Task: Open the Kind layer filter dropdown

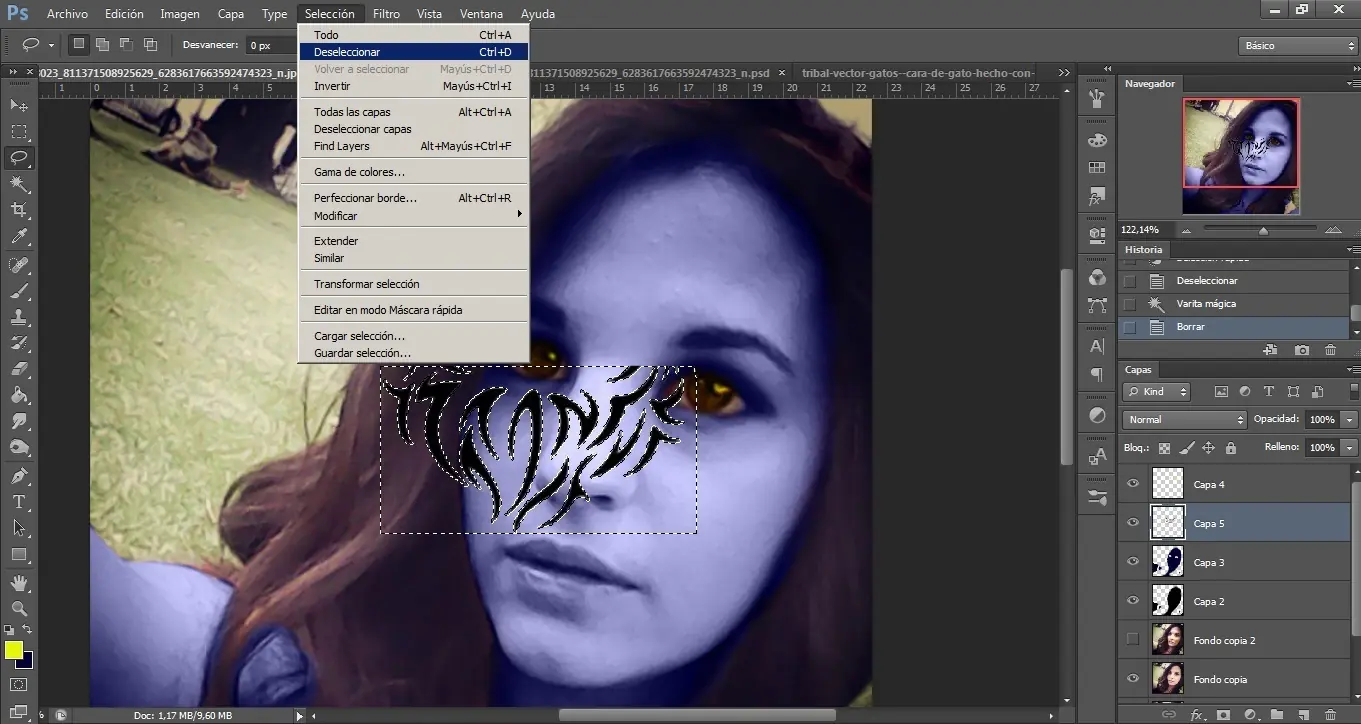Action: point(1157,392)
